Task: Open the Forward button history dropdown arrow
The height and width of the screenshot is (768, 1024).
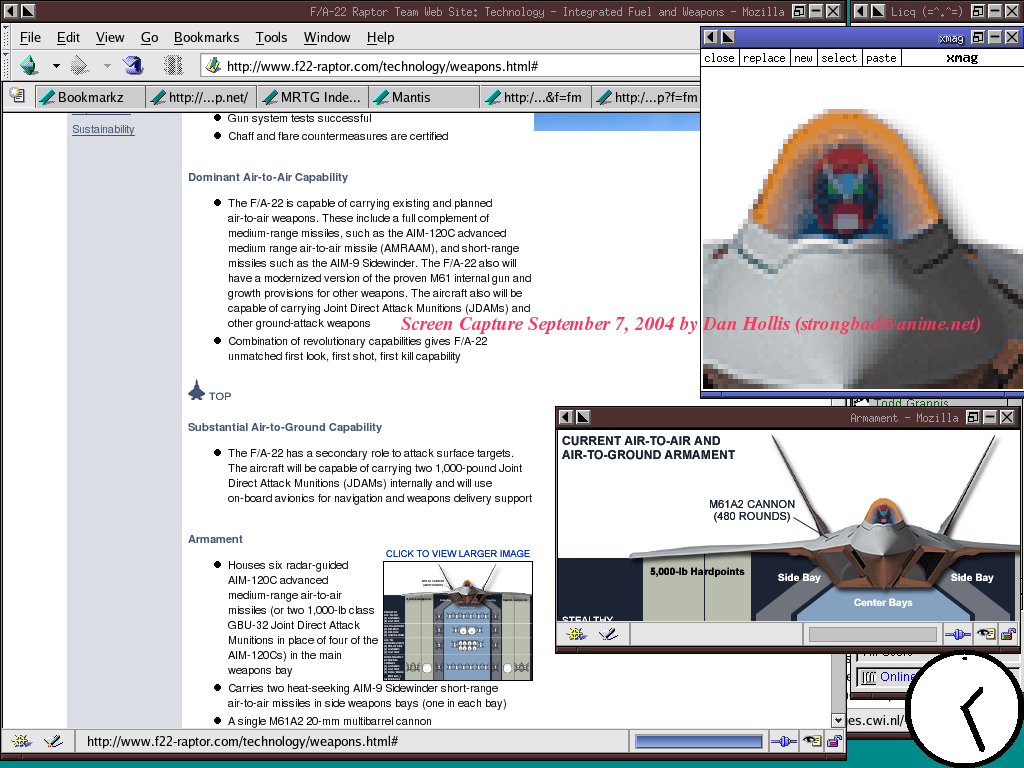Action: (107, 67)
